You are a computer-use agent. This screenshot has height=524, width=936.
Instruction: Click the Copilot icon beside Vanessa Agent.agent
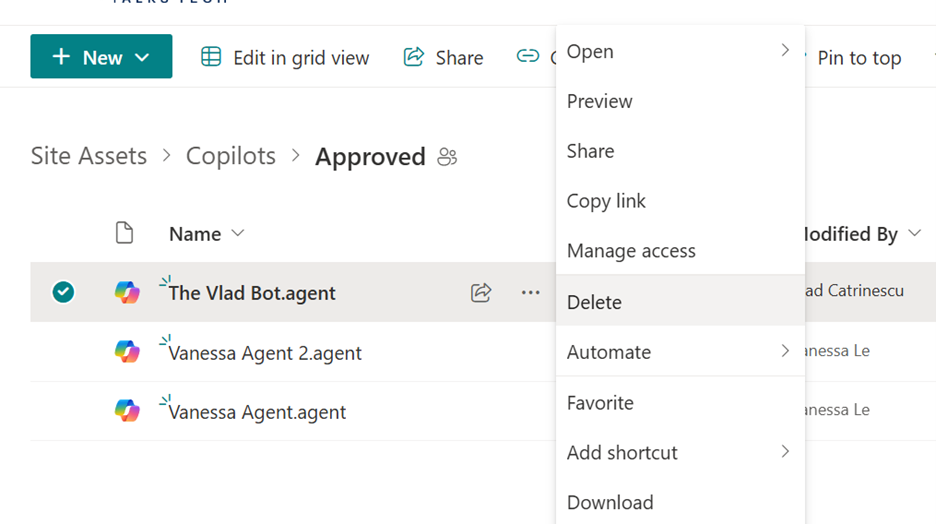(127, 411)
